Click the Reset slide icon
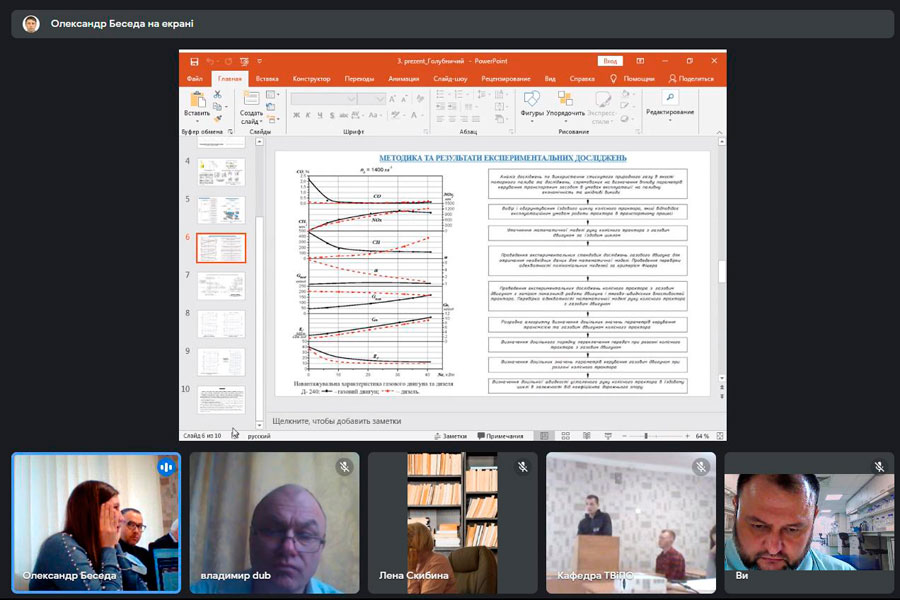The height and width of the screenshot is (600, 900). pos(271,107)
